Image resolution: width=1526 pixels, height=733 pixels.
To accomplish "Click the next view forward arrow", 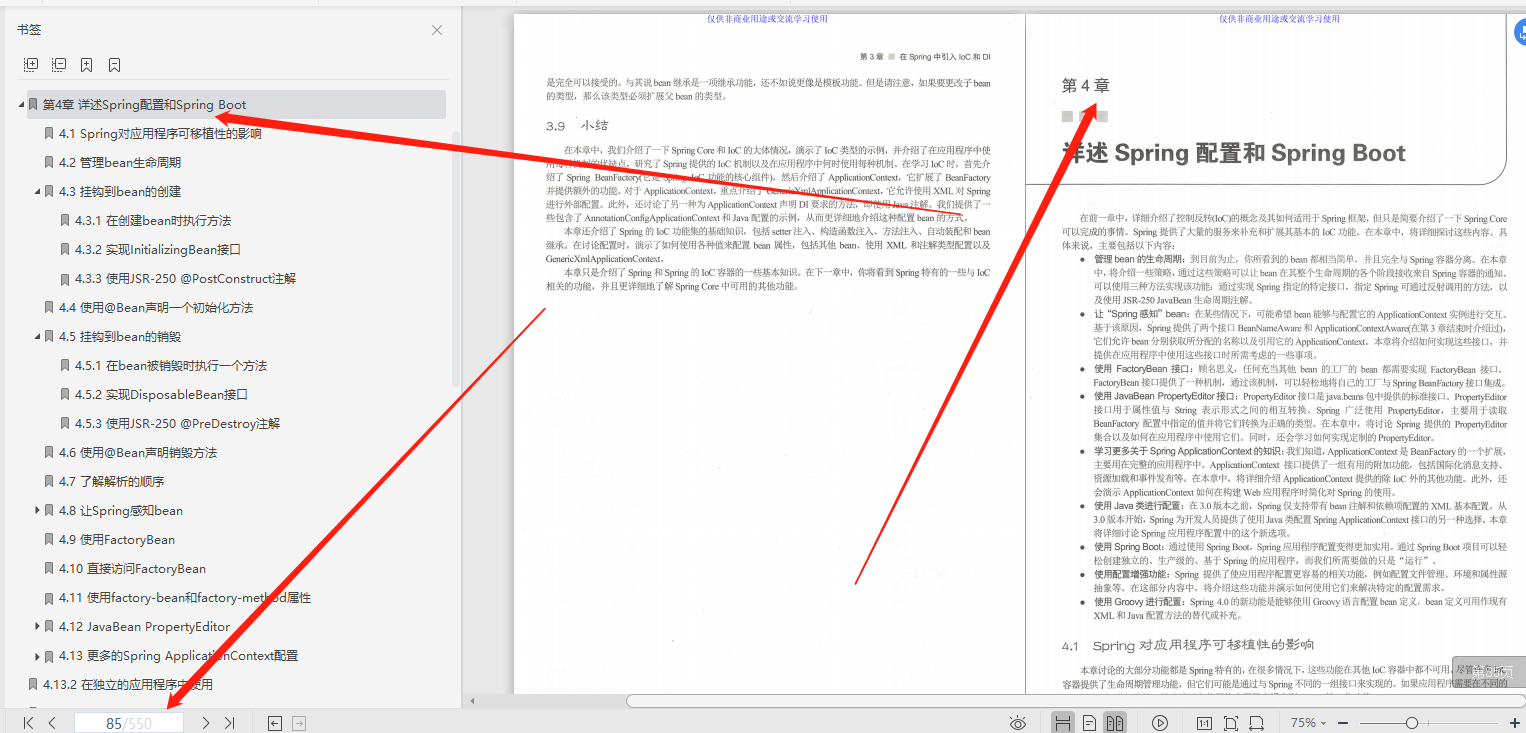I will click(x=298, y=723).
